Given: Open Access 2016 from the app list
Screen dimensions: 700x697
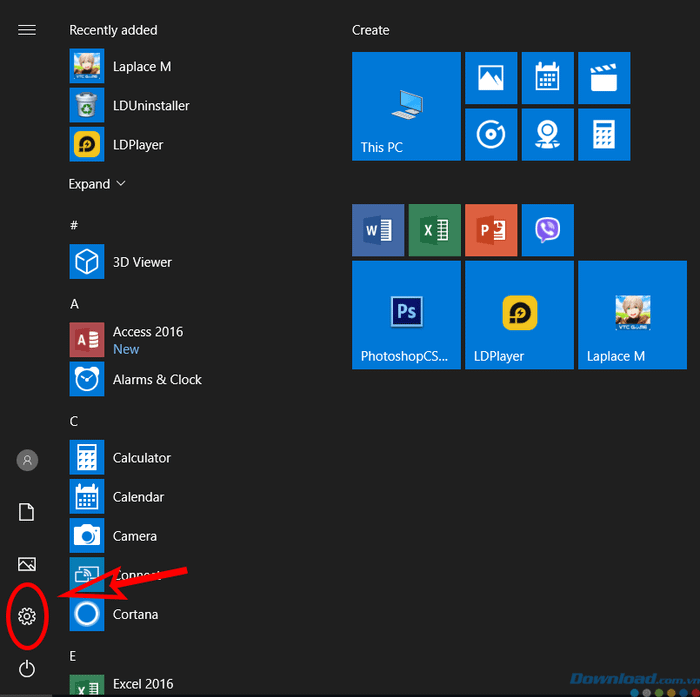Looking at the screenshot, I should pyautogui.click(x=126, y=340).
